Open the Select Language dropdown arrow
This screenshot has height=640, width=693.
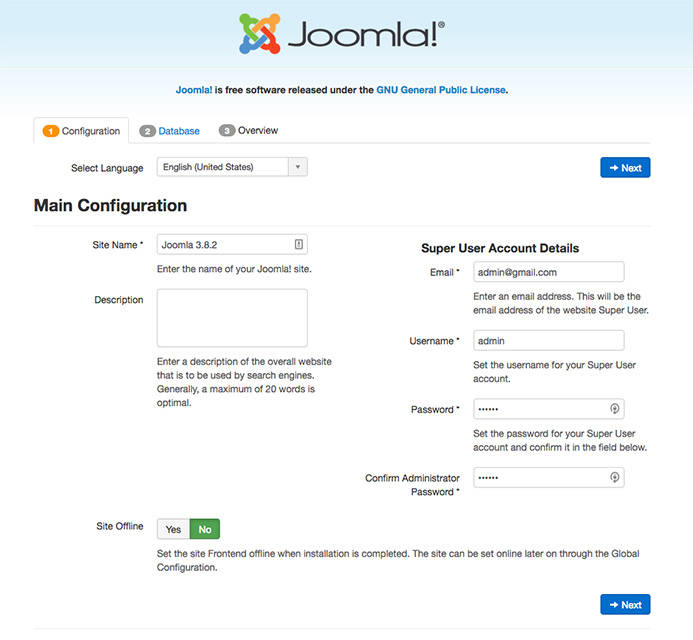click(297, 167)
